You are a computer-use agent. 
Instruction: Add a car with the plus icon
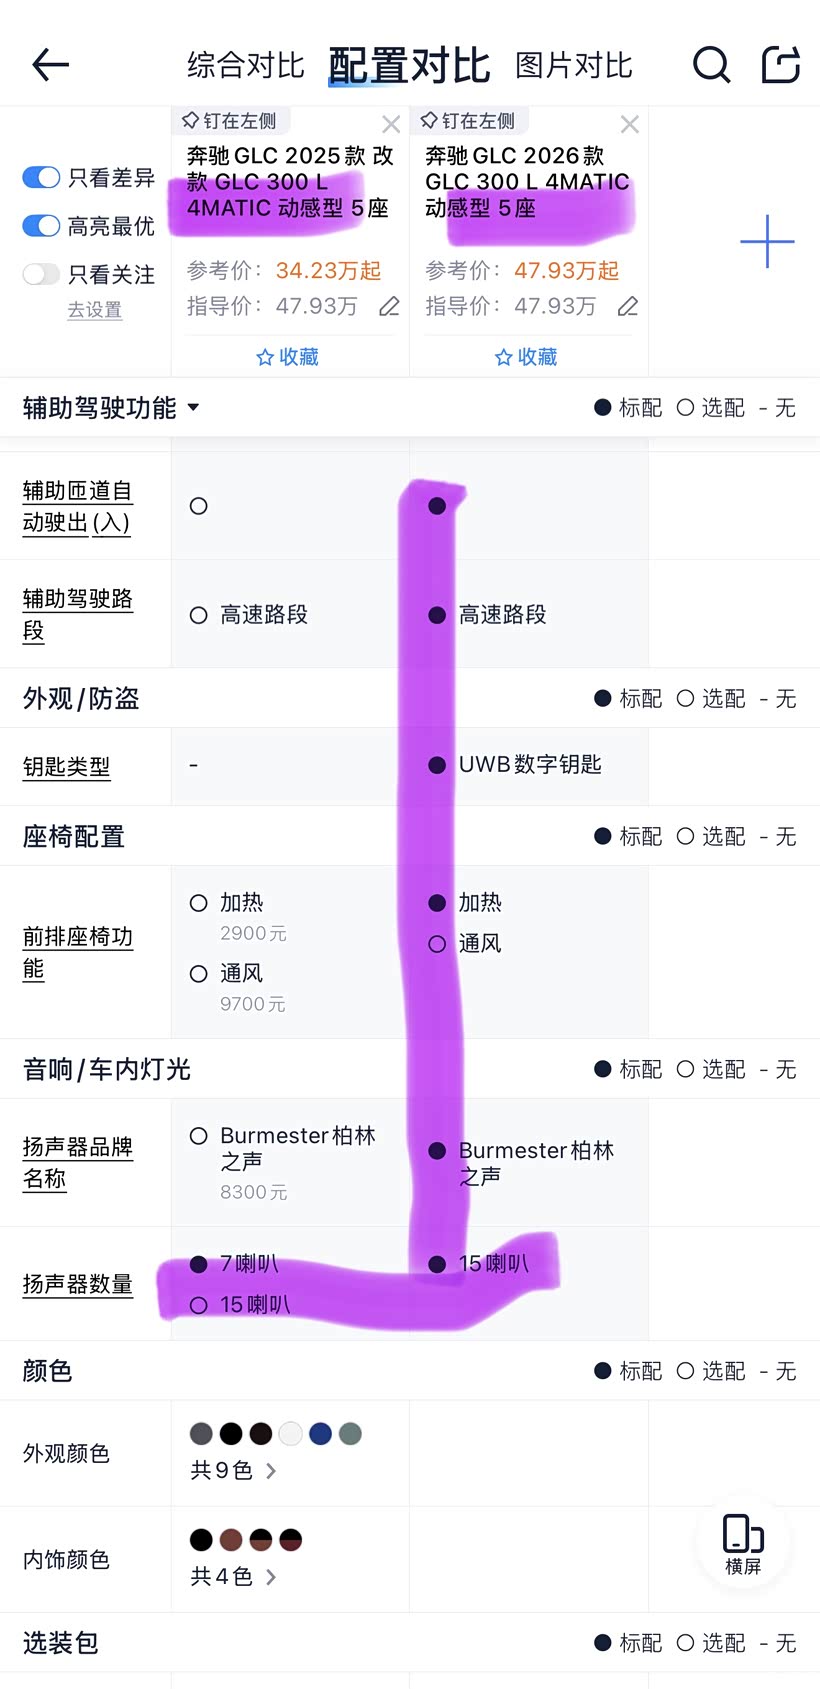click(x=767, y=241)
